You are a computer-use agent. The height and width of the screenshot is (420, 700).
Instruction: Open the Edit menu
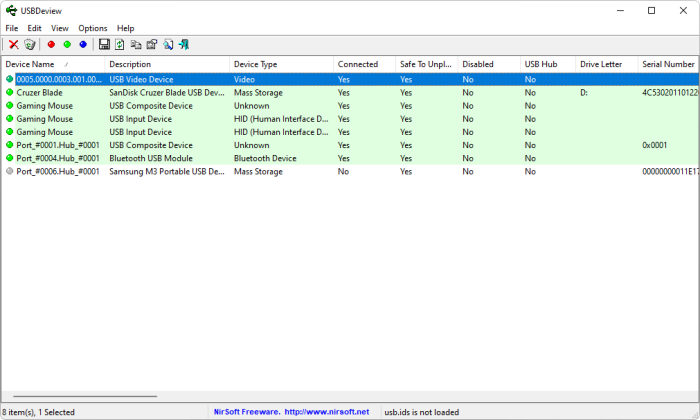click(34, 28)
